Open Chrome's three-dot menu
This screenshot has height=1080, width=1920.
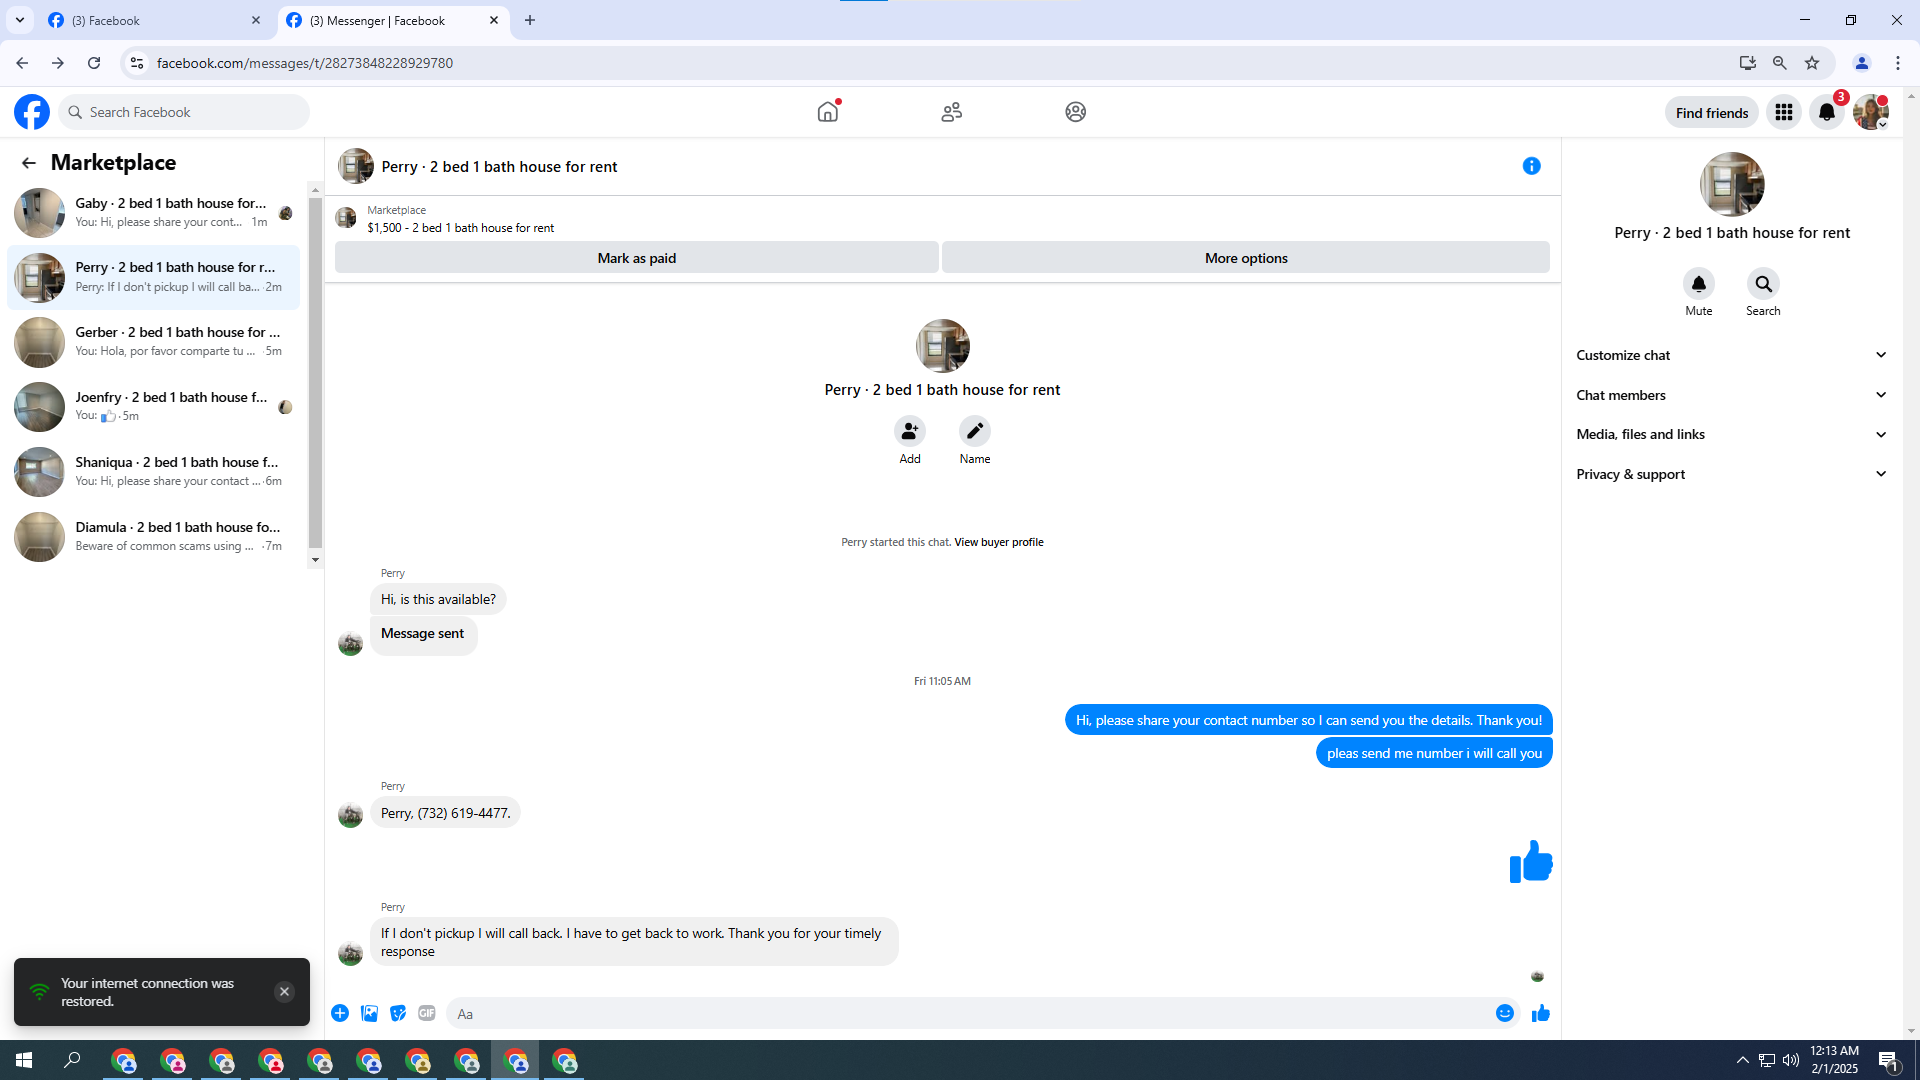[1898, 63]
